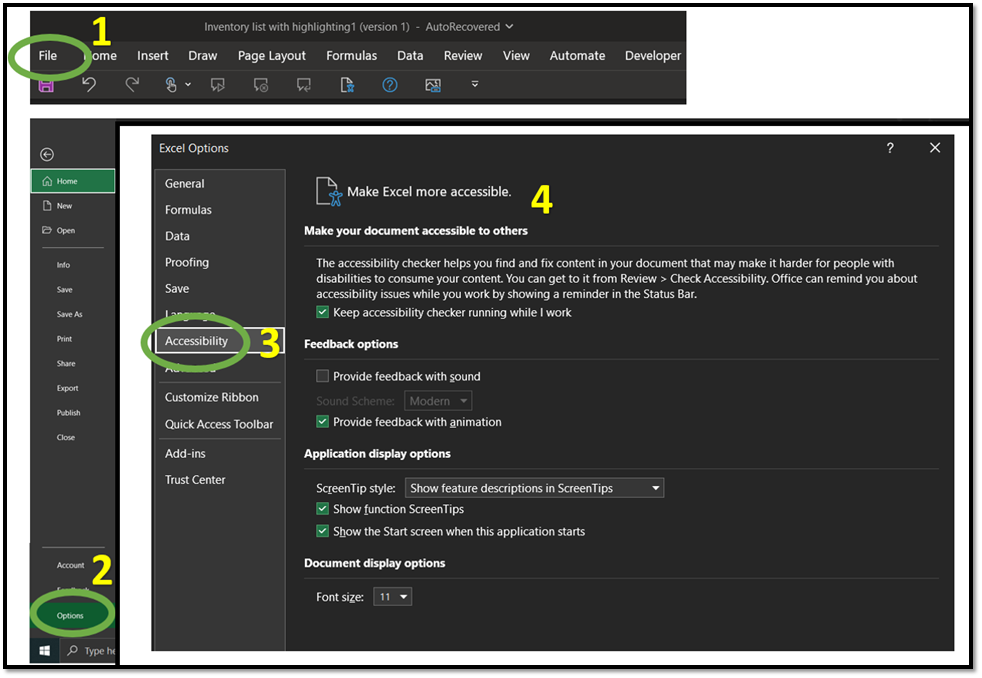Click the touch/mouse mode hand icon
The width and height of the screenshot is (982, 678).
pos(171,85)
